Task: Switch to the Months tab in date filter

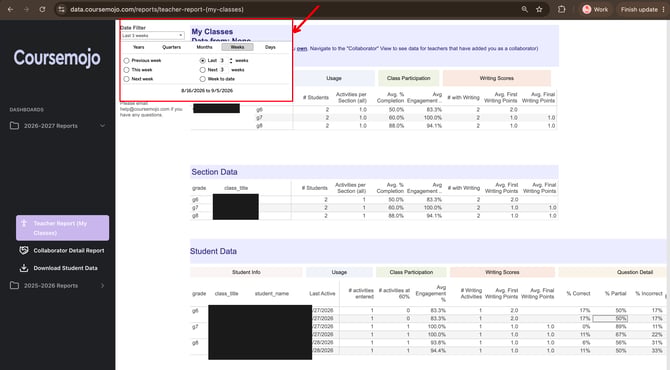Action: pos(204,47)
